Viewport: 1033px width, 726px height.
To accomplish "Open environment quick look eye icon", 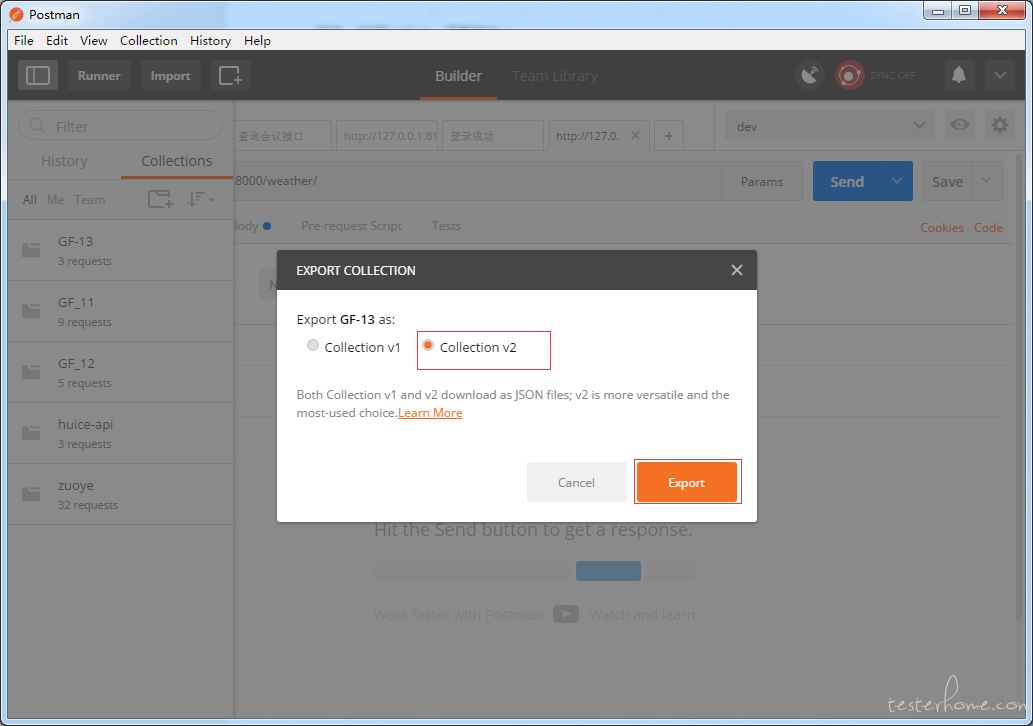I will (959, 125).
